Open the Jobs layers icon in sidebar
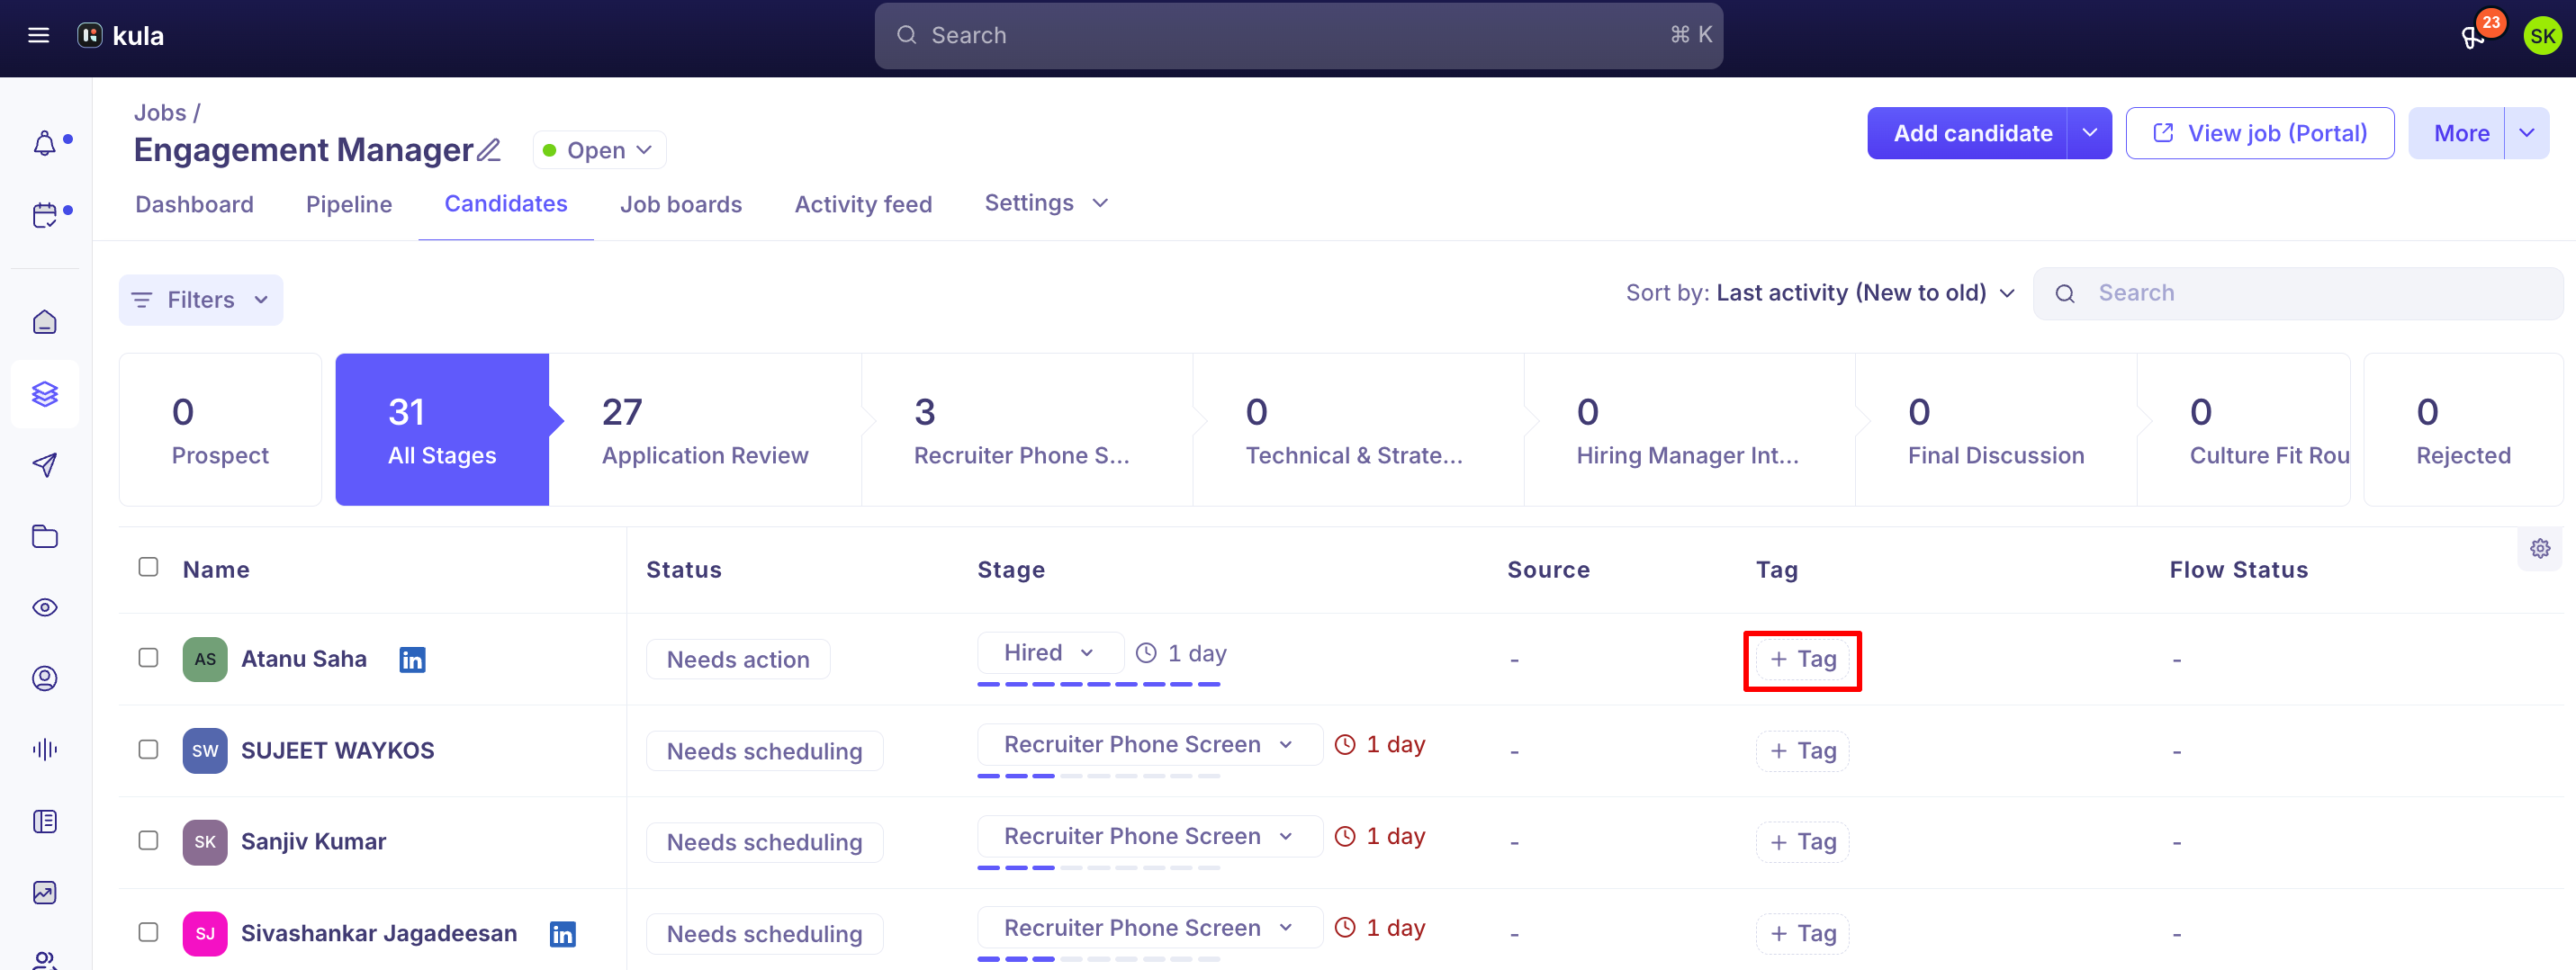Image resolution: width=2576 pixels, height=970 pixels. 44,393
